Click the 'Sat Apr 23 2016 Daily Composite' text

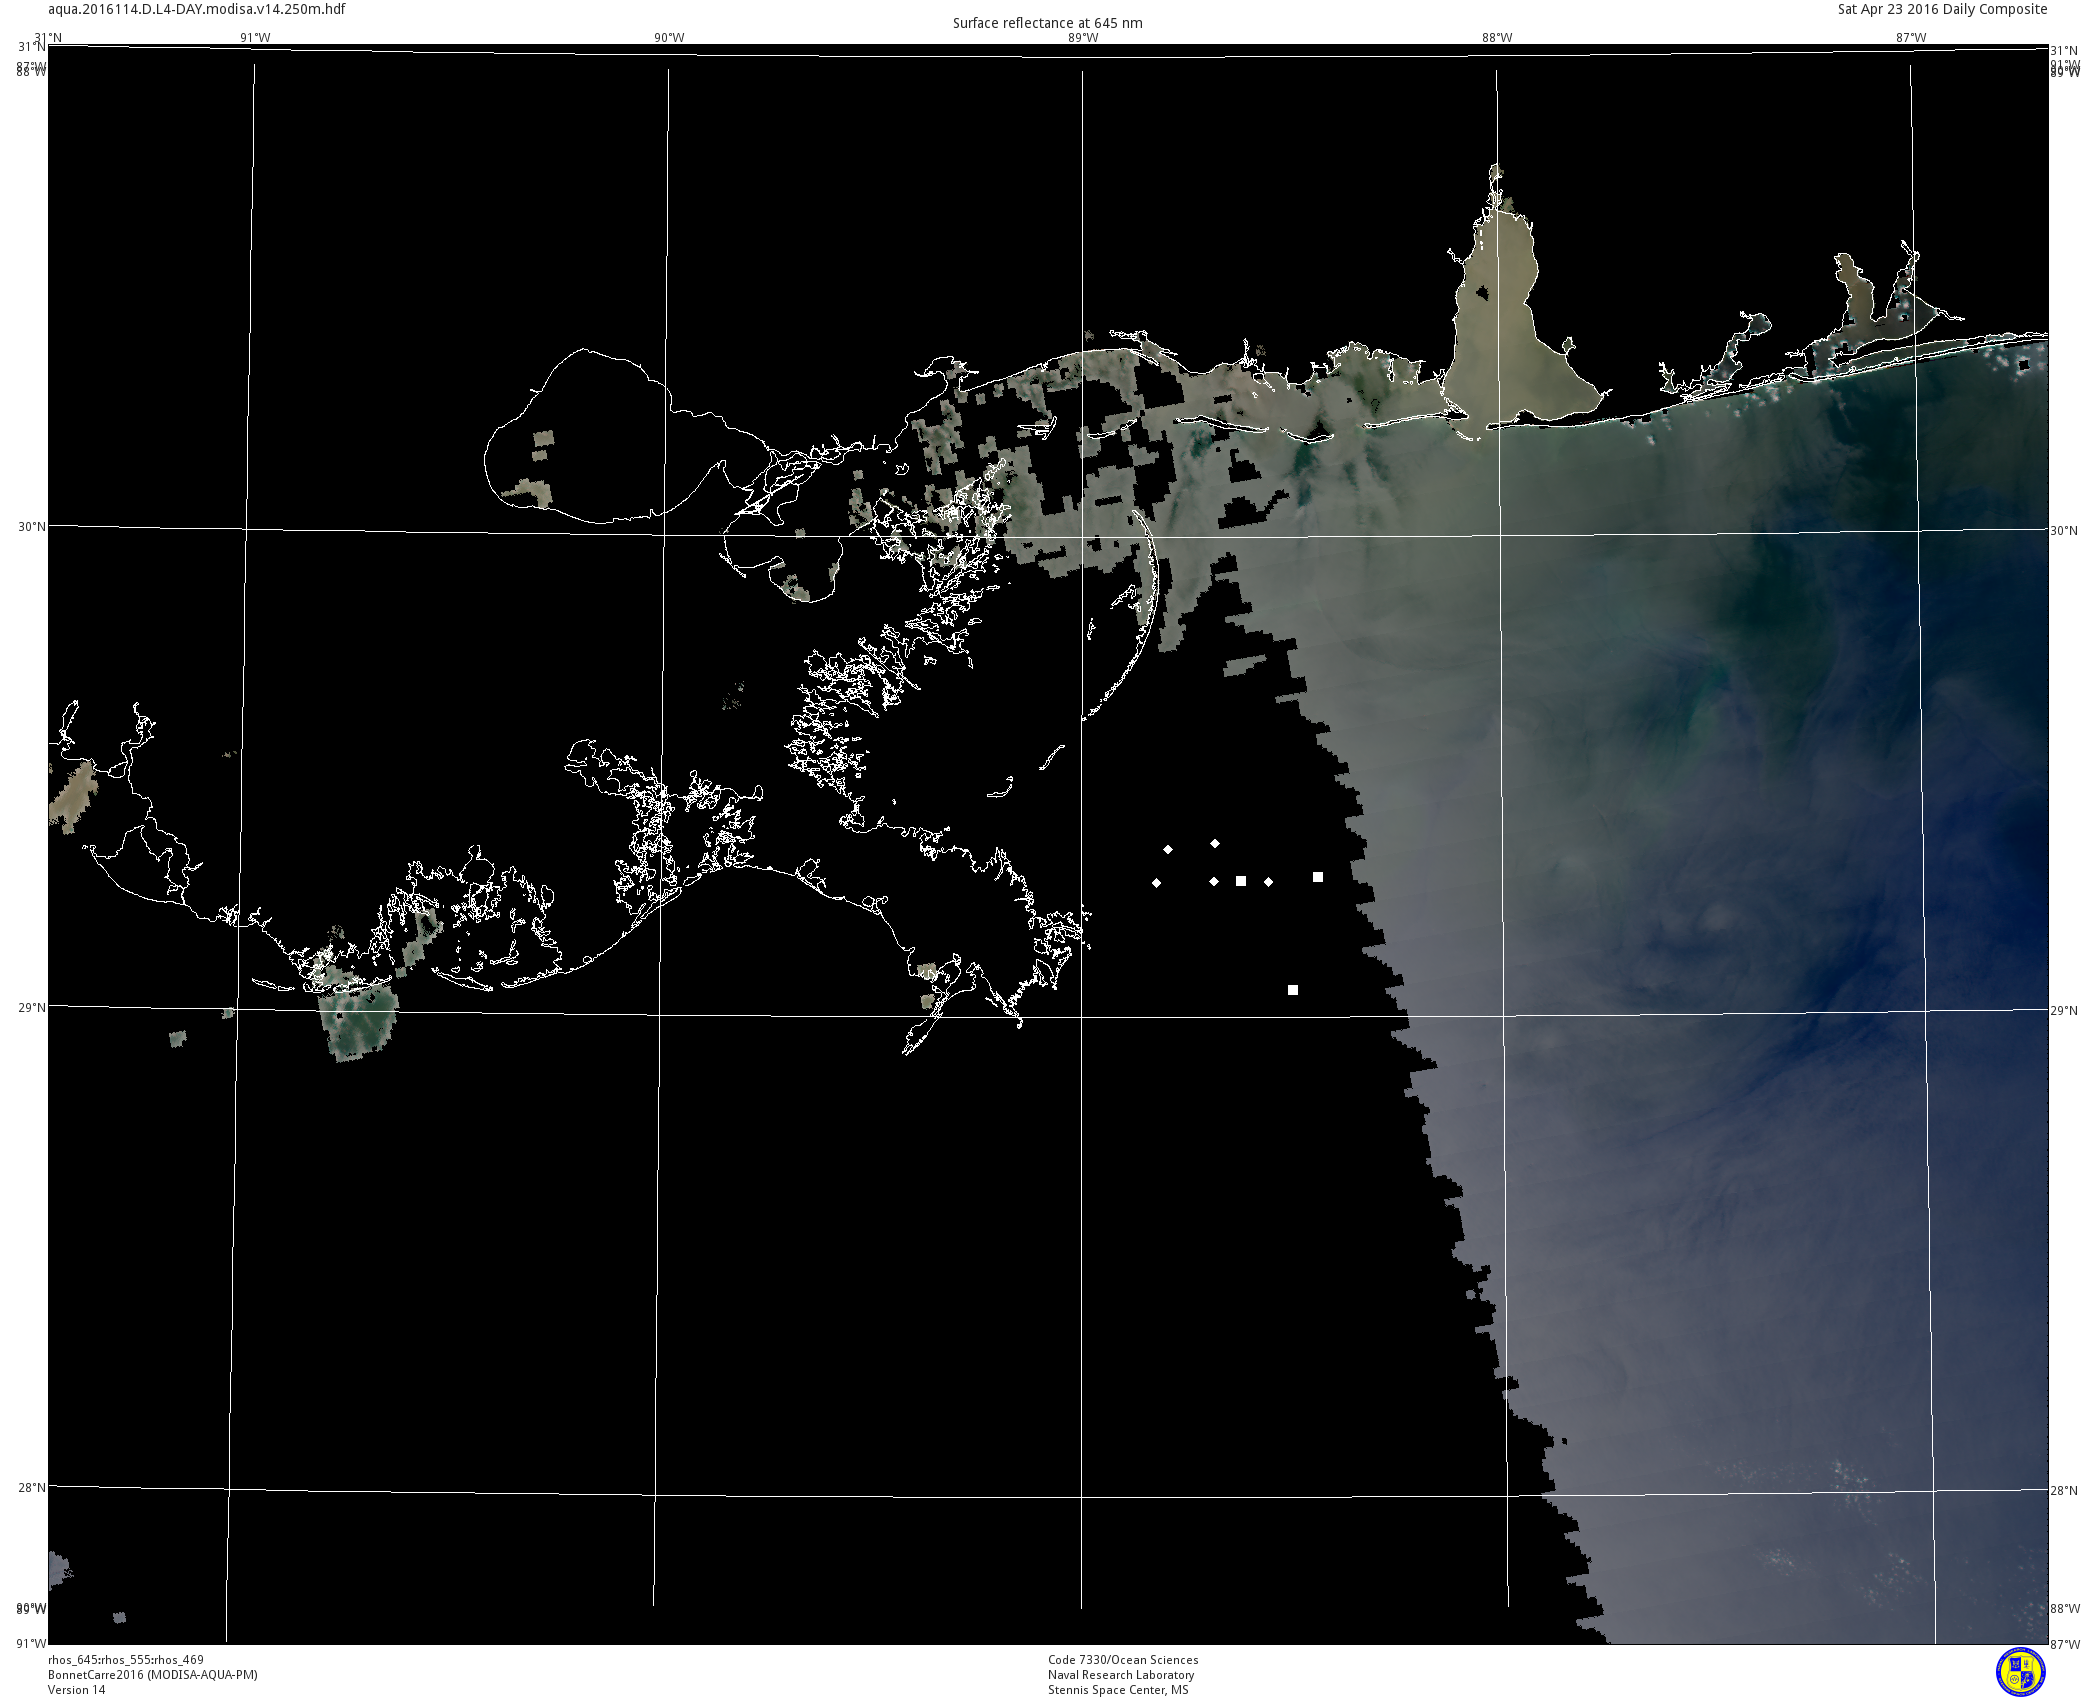pyautogui.click(x=1942, y=9)
